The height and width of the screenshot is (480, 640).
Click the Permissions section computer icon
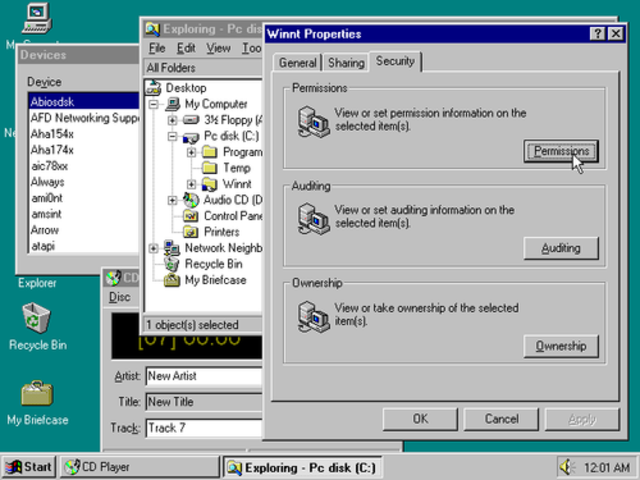pyautogui.click(x=313, y=122)
